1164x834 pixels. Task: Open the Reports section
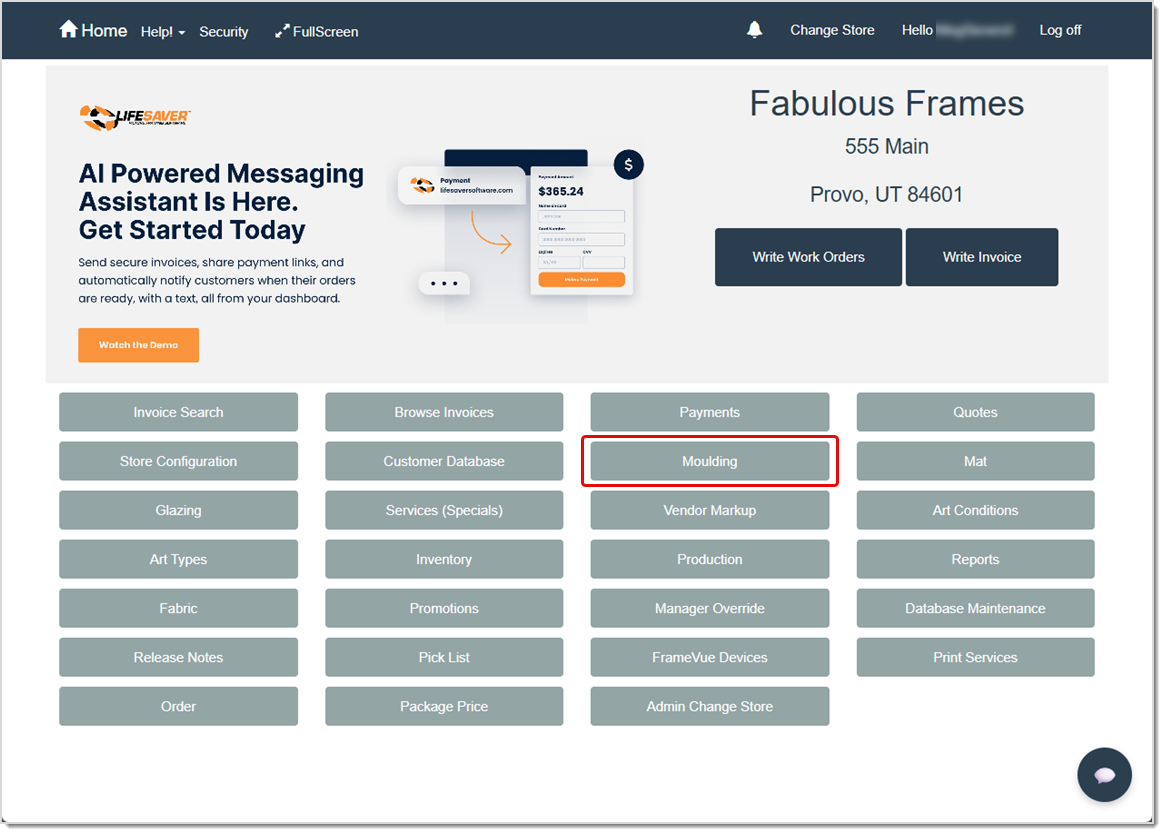pyautogui.click(x=975, y=559)
